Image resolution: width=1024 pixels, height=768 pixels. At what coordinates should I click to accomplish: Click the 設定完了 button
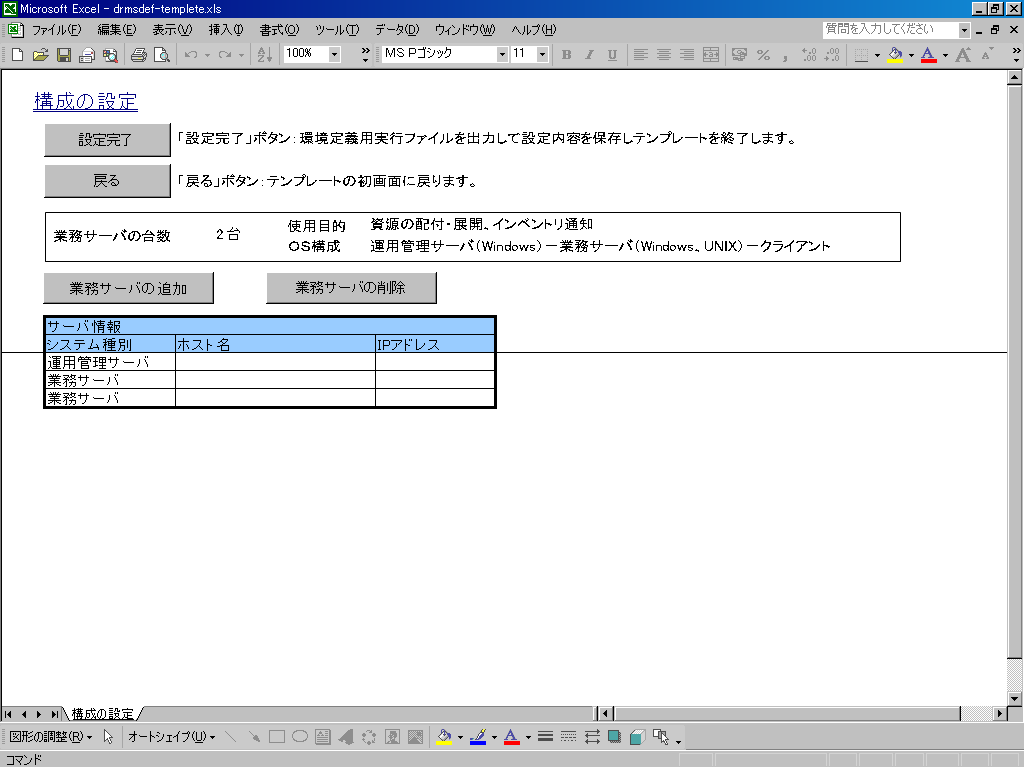[107, 140]
